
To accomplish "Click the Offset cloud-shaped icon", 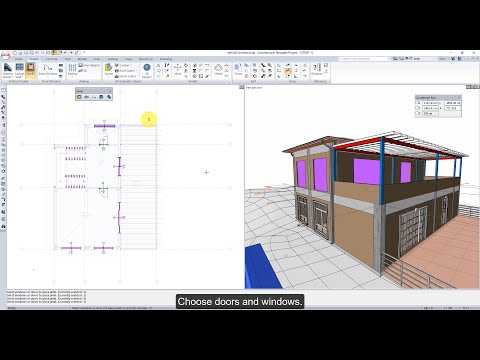I will [x=218, y=68].
